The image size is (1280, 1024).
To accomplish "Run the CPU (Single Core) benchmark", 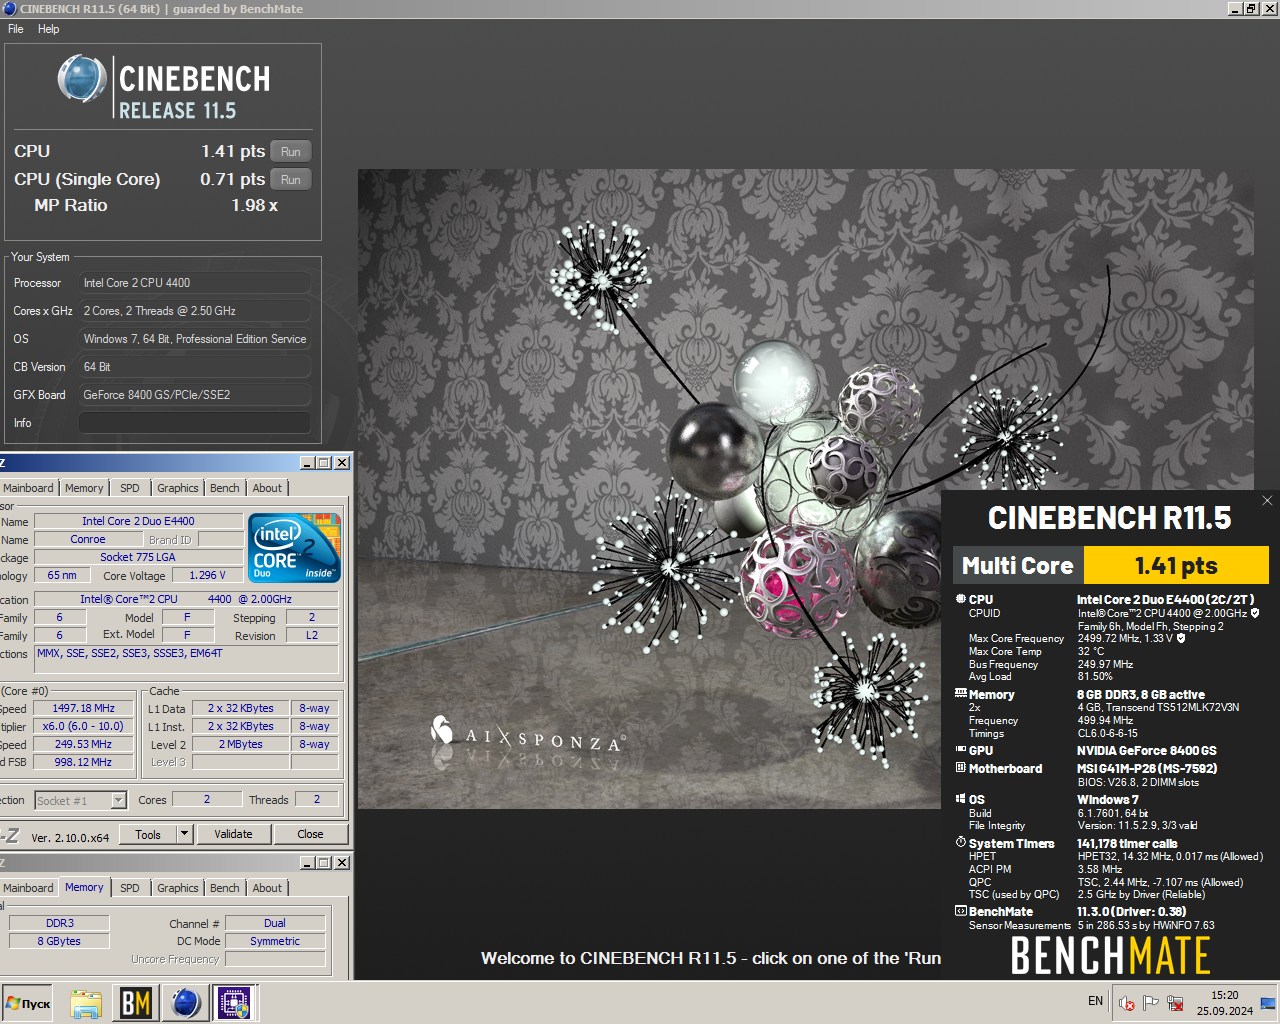I will pyautogui.click(x=291, y=180).
